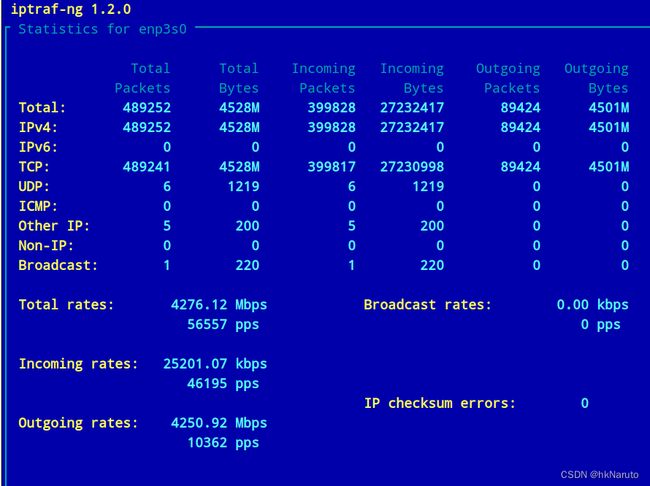Click the IPv4 row label
This screenshot has height=486, width=650.
click(x=38, y=127)
